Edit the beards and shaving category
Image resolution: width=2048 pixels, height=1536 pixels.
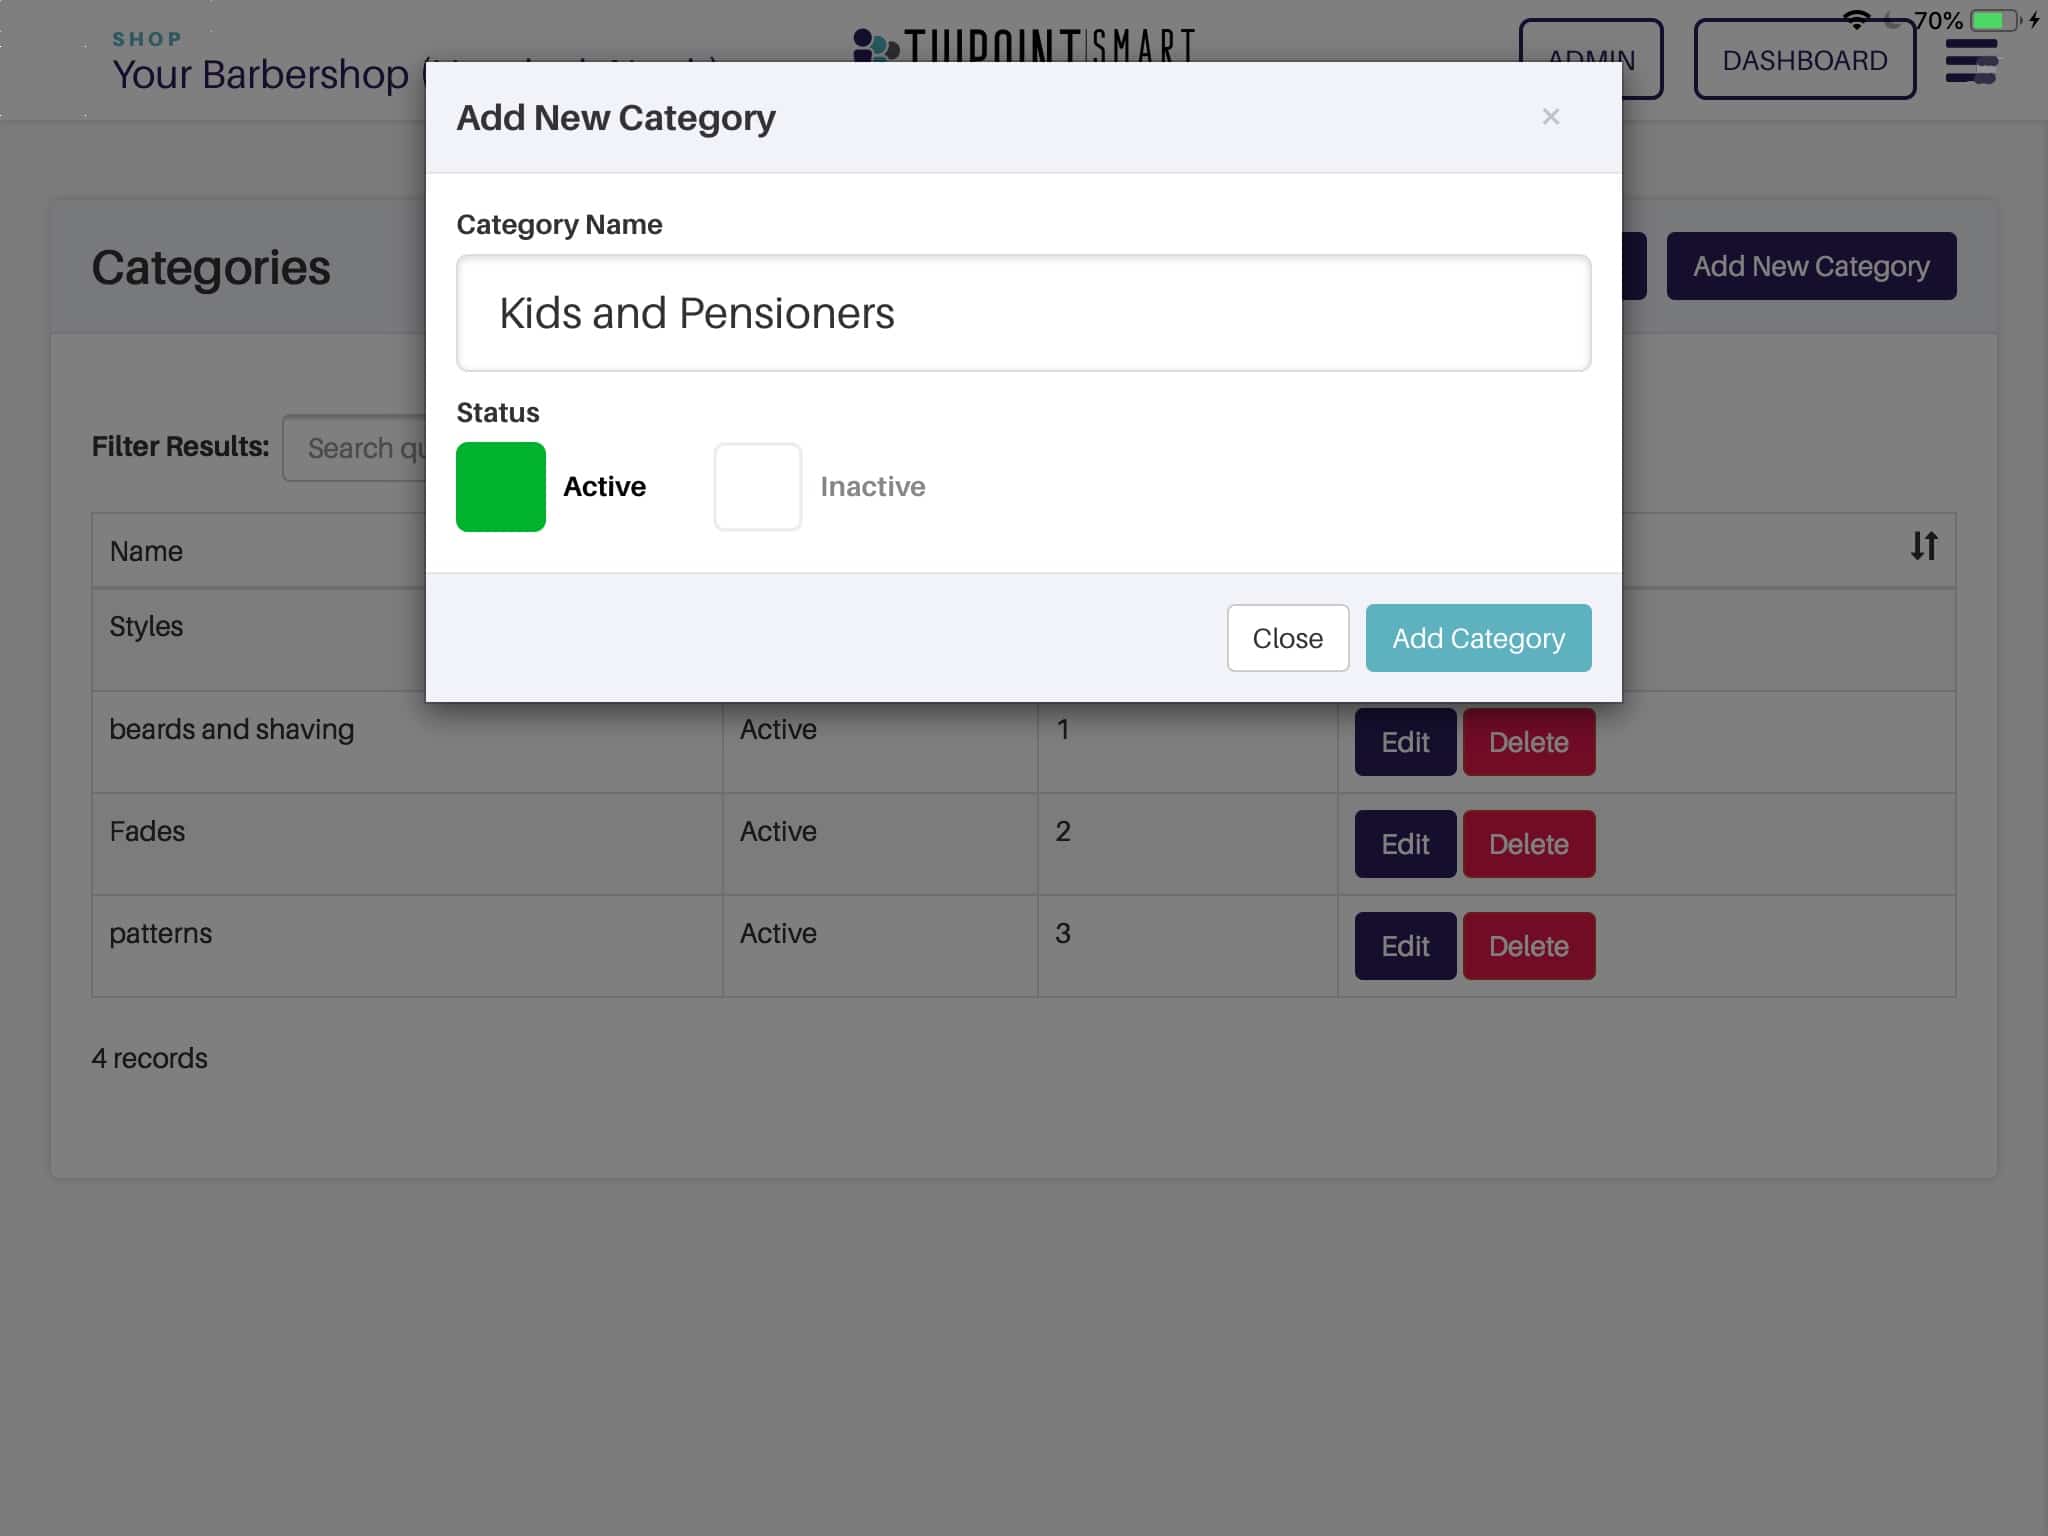pos(1404,742)
